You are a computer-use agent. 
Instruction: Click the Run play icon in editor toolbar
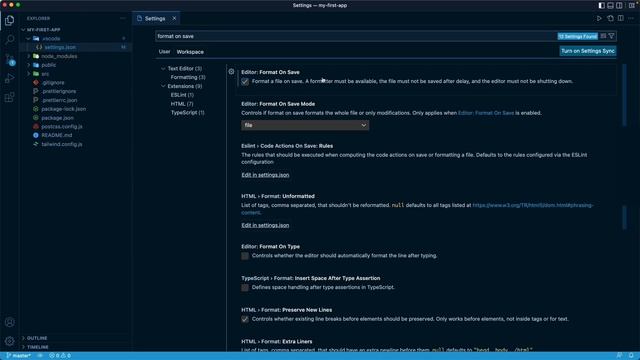(599, 18)
